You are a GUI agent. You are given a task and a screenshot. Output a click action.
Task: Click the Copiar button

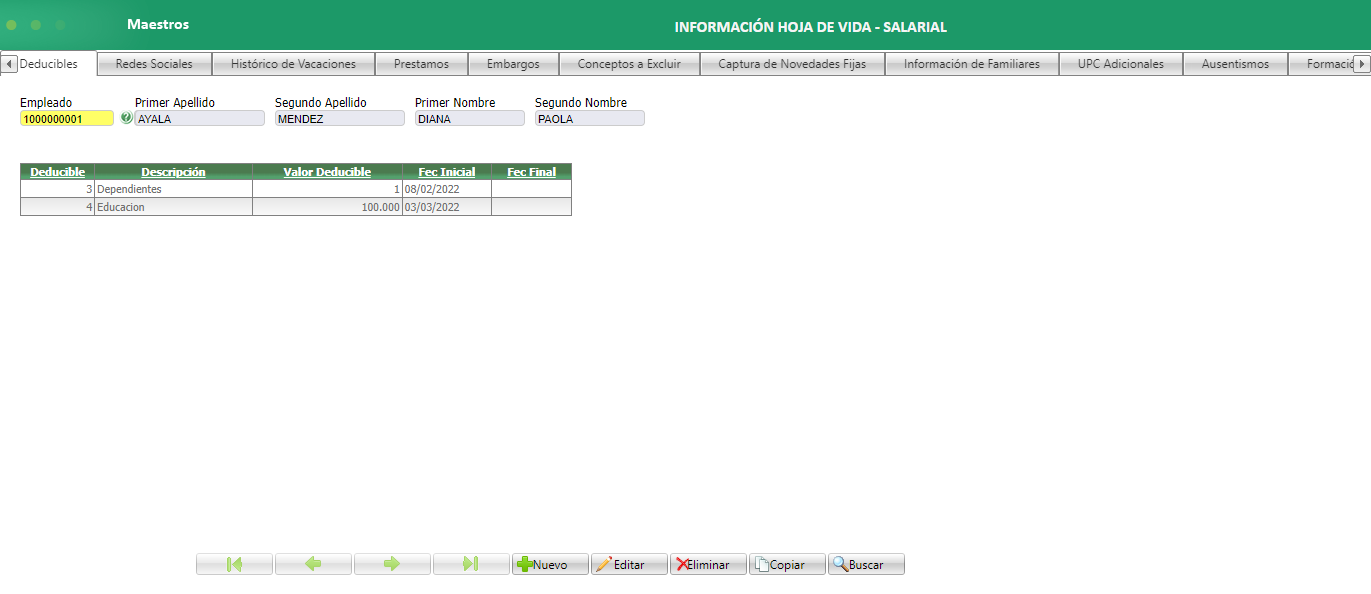(x=787, y=564)
